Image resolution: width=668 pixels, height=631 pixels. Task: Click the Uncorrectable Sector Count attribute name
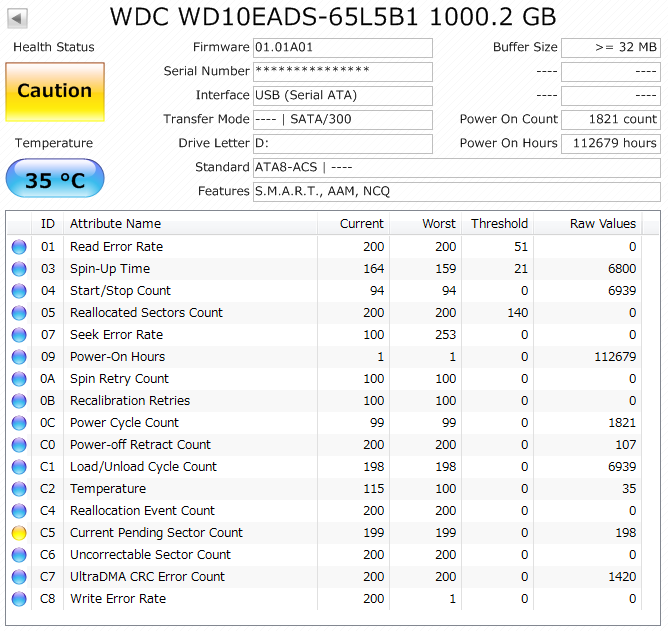150,555
